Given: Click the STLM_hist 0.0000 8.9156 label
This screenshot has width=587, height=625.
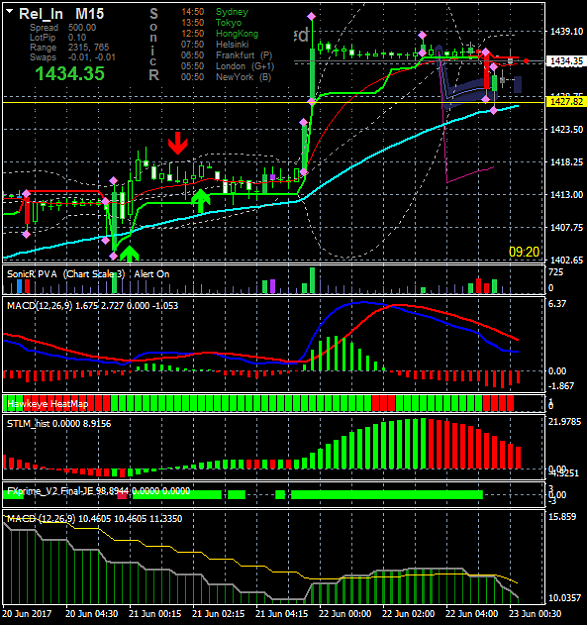Looking at the screenshot, I should (59, 424).
